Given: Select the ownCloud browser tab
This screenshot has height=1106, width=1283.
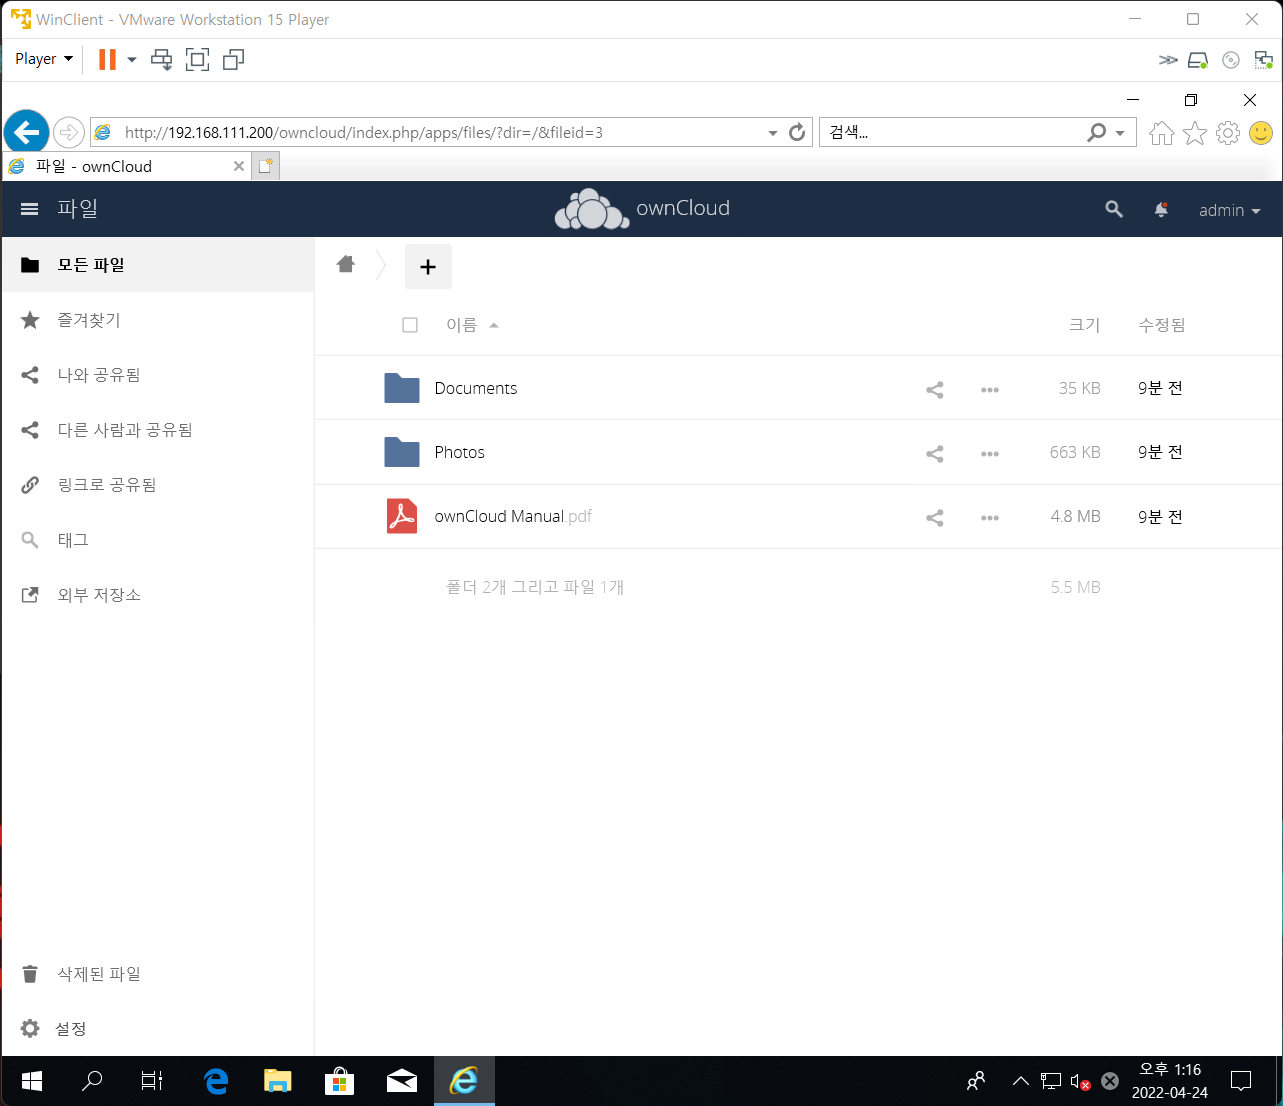Looking at the screenshot, I should coord(126,166).
